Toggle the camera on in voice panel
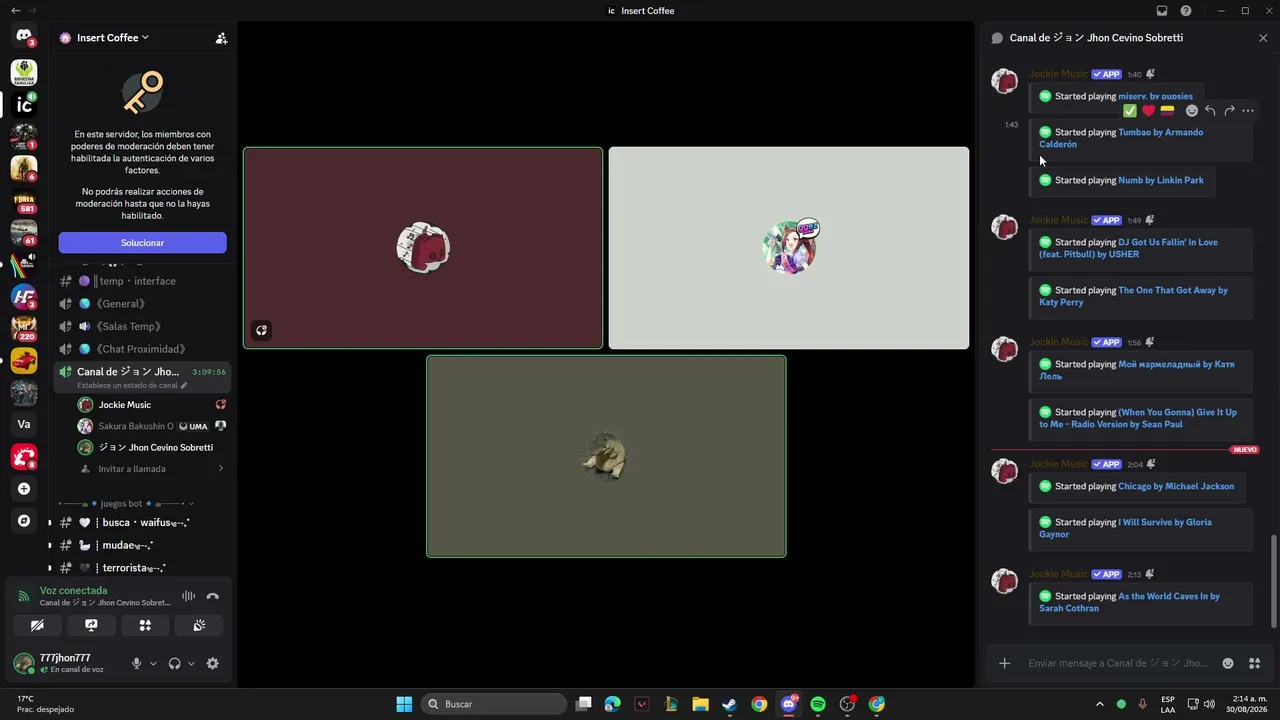Viewport: 1280px width, 720px height. pos(37,626)
